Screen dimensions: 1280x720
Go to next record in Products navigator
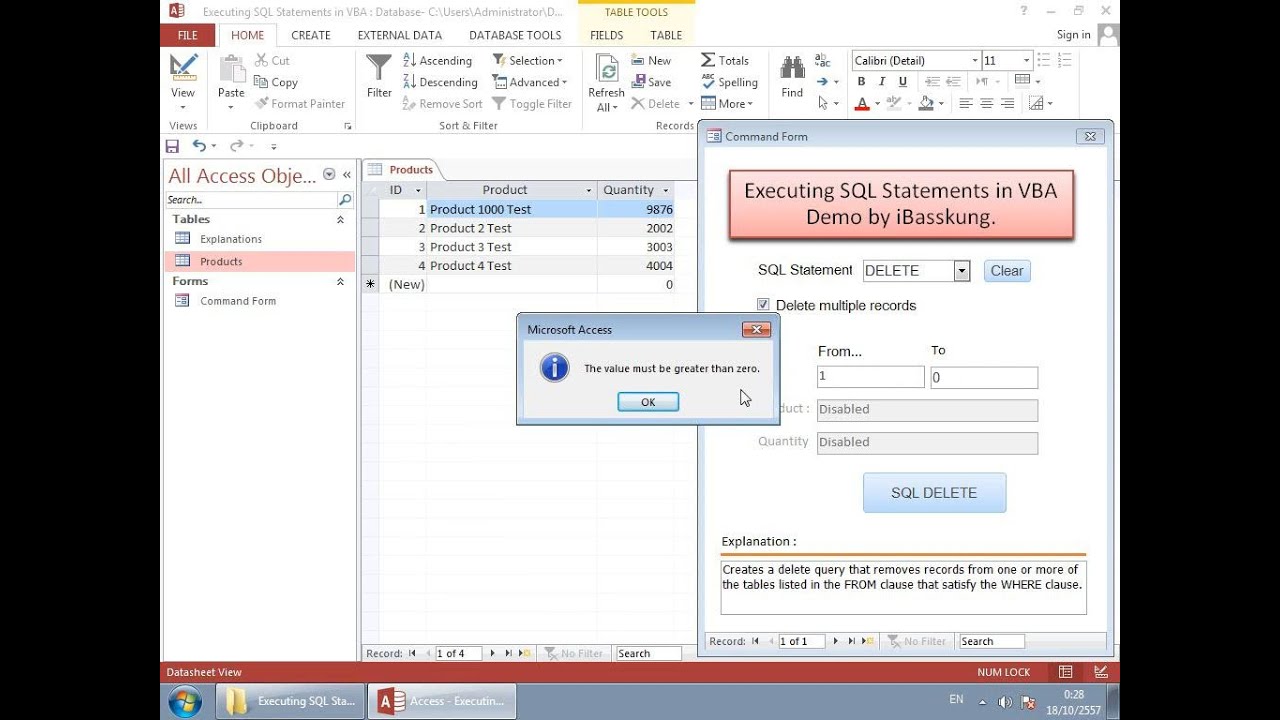(492, 653)
